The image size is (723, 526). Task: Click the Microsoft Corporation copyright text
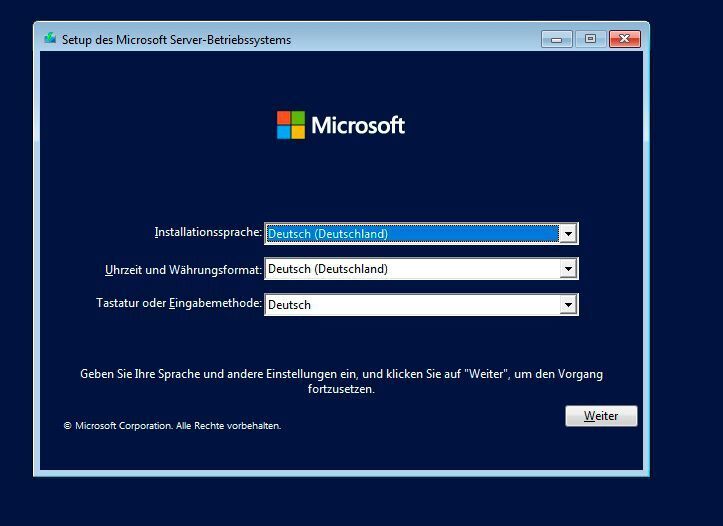[x=172, y=426]
